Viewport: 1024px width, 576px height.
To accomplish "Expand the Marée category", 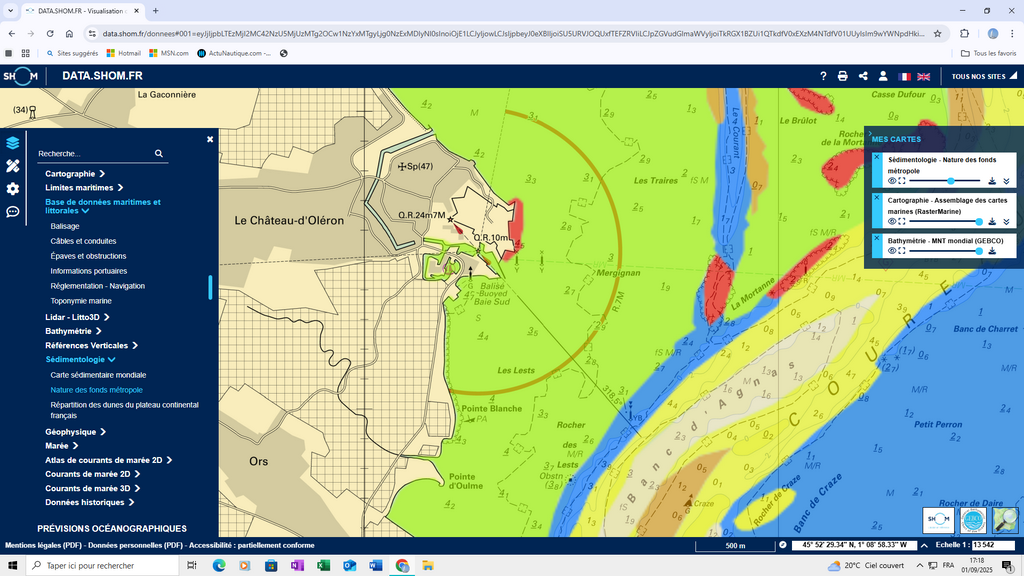I will point(61,446).
